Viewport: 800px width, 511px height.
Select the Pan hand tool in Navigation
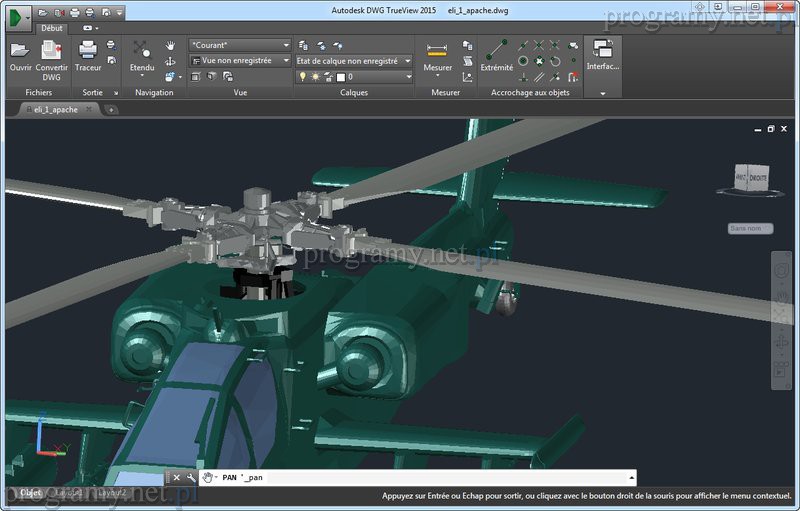click(170, 46)
